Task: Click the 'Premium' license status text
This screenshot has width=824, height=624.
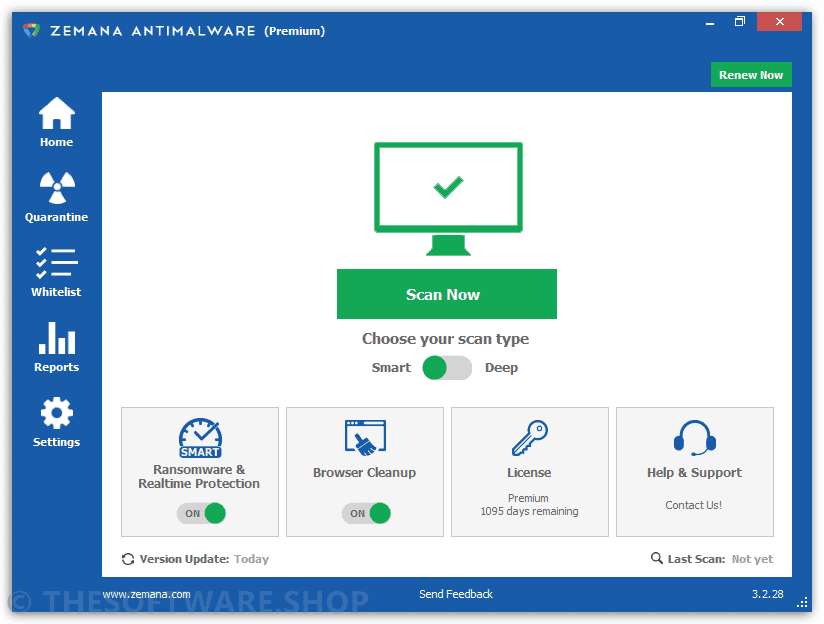Action: (528, 498)
